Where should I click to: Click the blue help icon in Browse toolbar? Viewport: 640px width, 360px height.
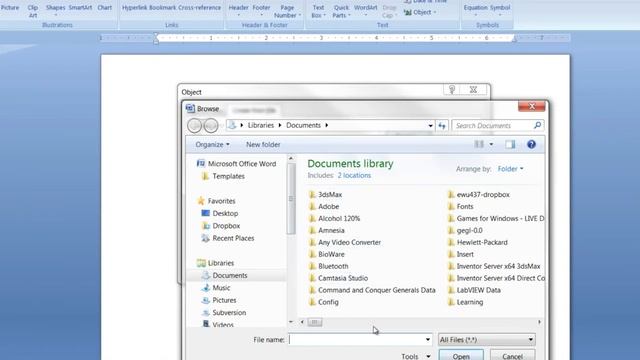click(x=531, y=144)
